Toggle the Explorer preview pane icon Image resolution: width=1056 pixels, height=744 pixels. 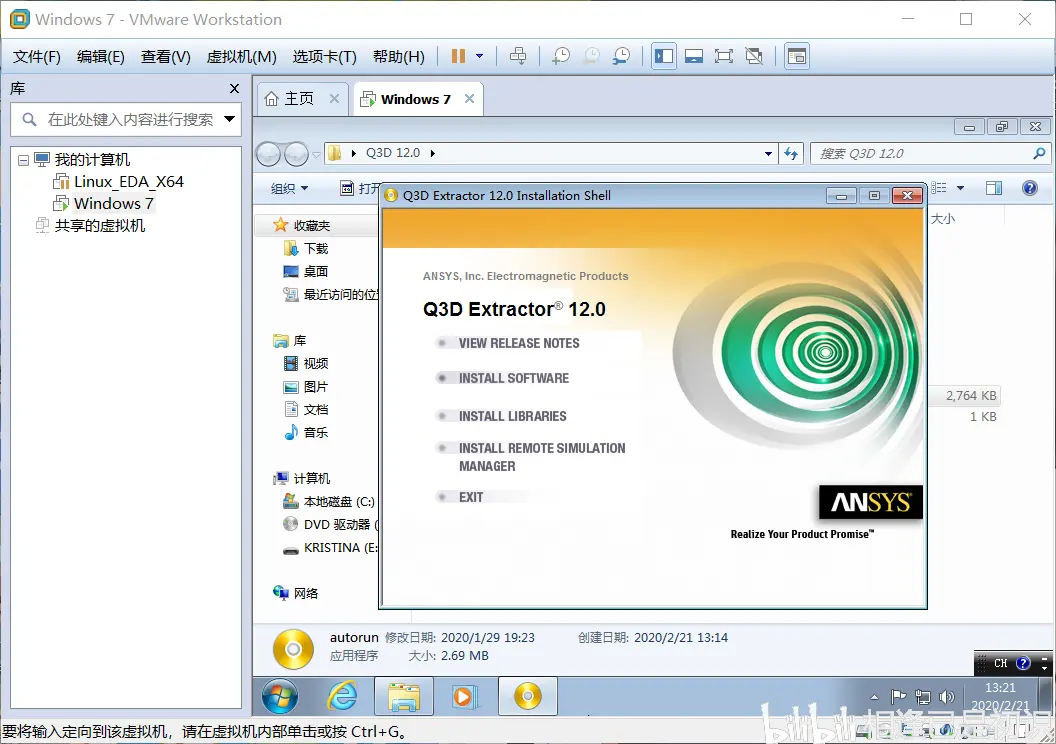[994, 188]
